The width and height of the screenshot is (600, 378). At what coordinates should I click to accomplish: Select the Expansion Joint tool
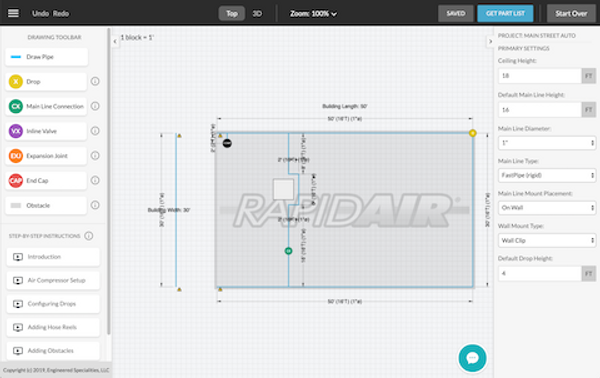[46, 156]
